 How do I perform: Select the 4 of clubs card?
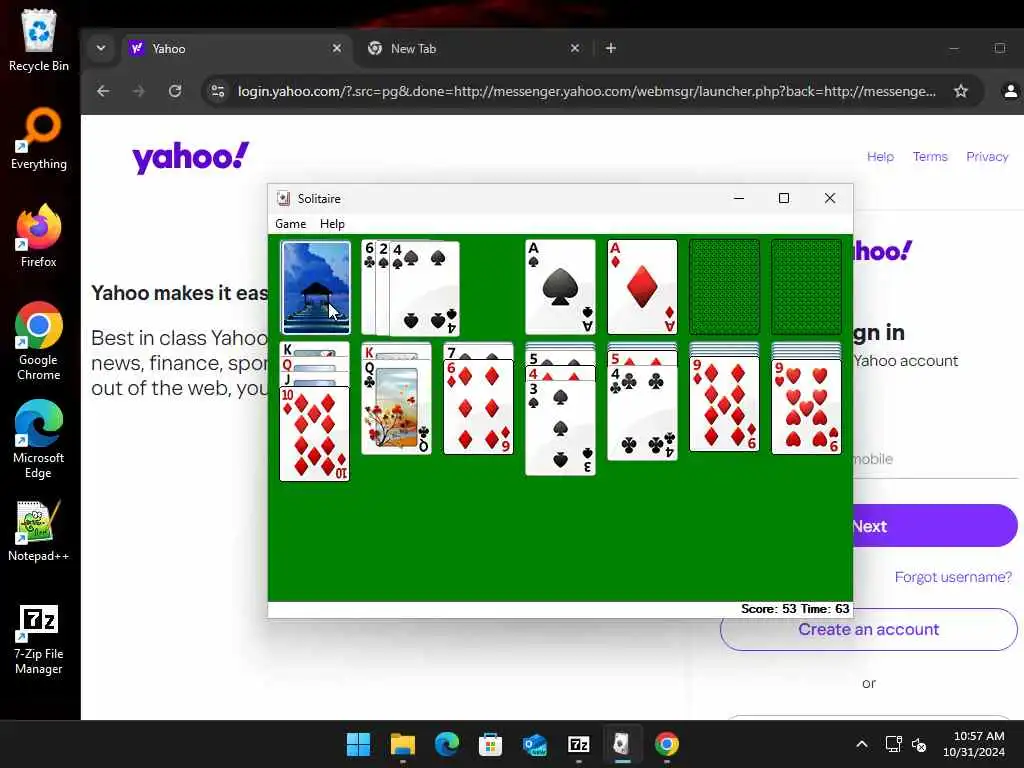tap(643, 413)
